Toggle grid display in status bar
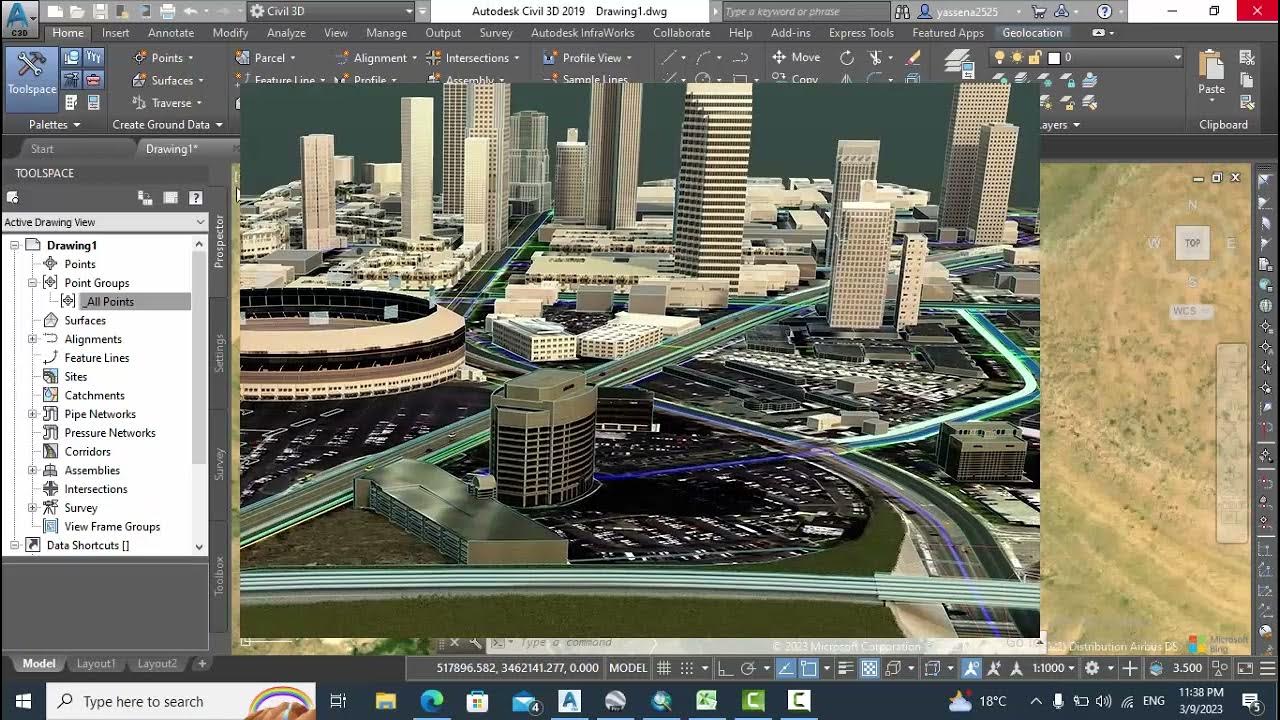This screenshot has width=1280, height=720. [663, 668]
